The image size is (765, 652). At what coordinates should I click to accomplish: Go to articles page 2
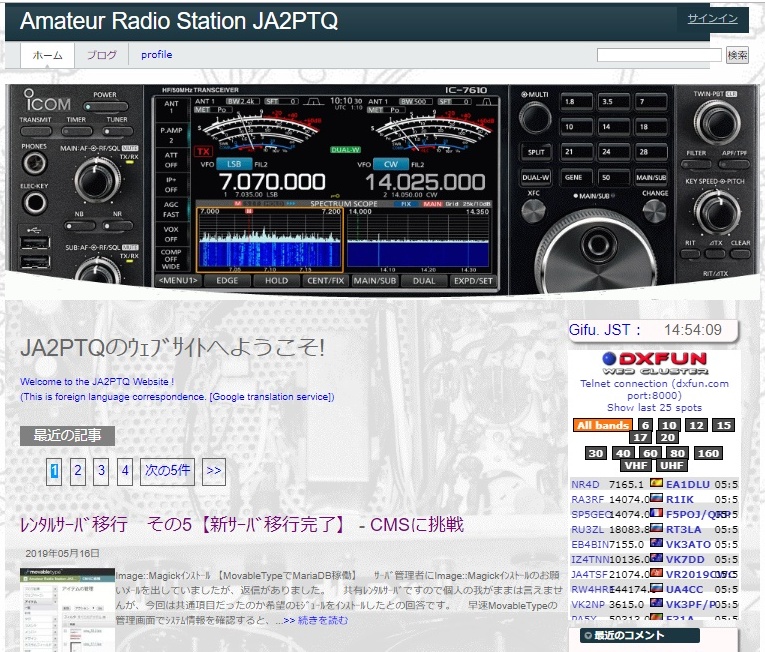coord(78,471)
